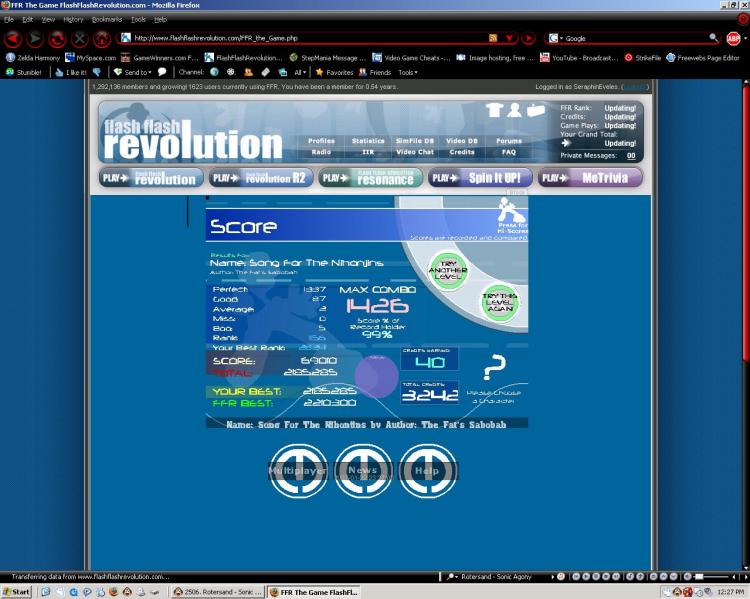Screen dimensions: 750x599
Task: Click the T-shirt shop icon in the site header
Action: click(494, 110)
